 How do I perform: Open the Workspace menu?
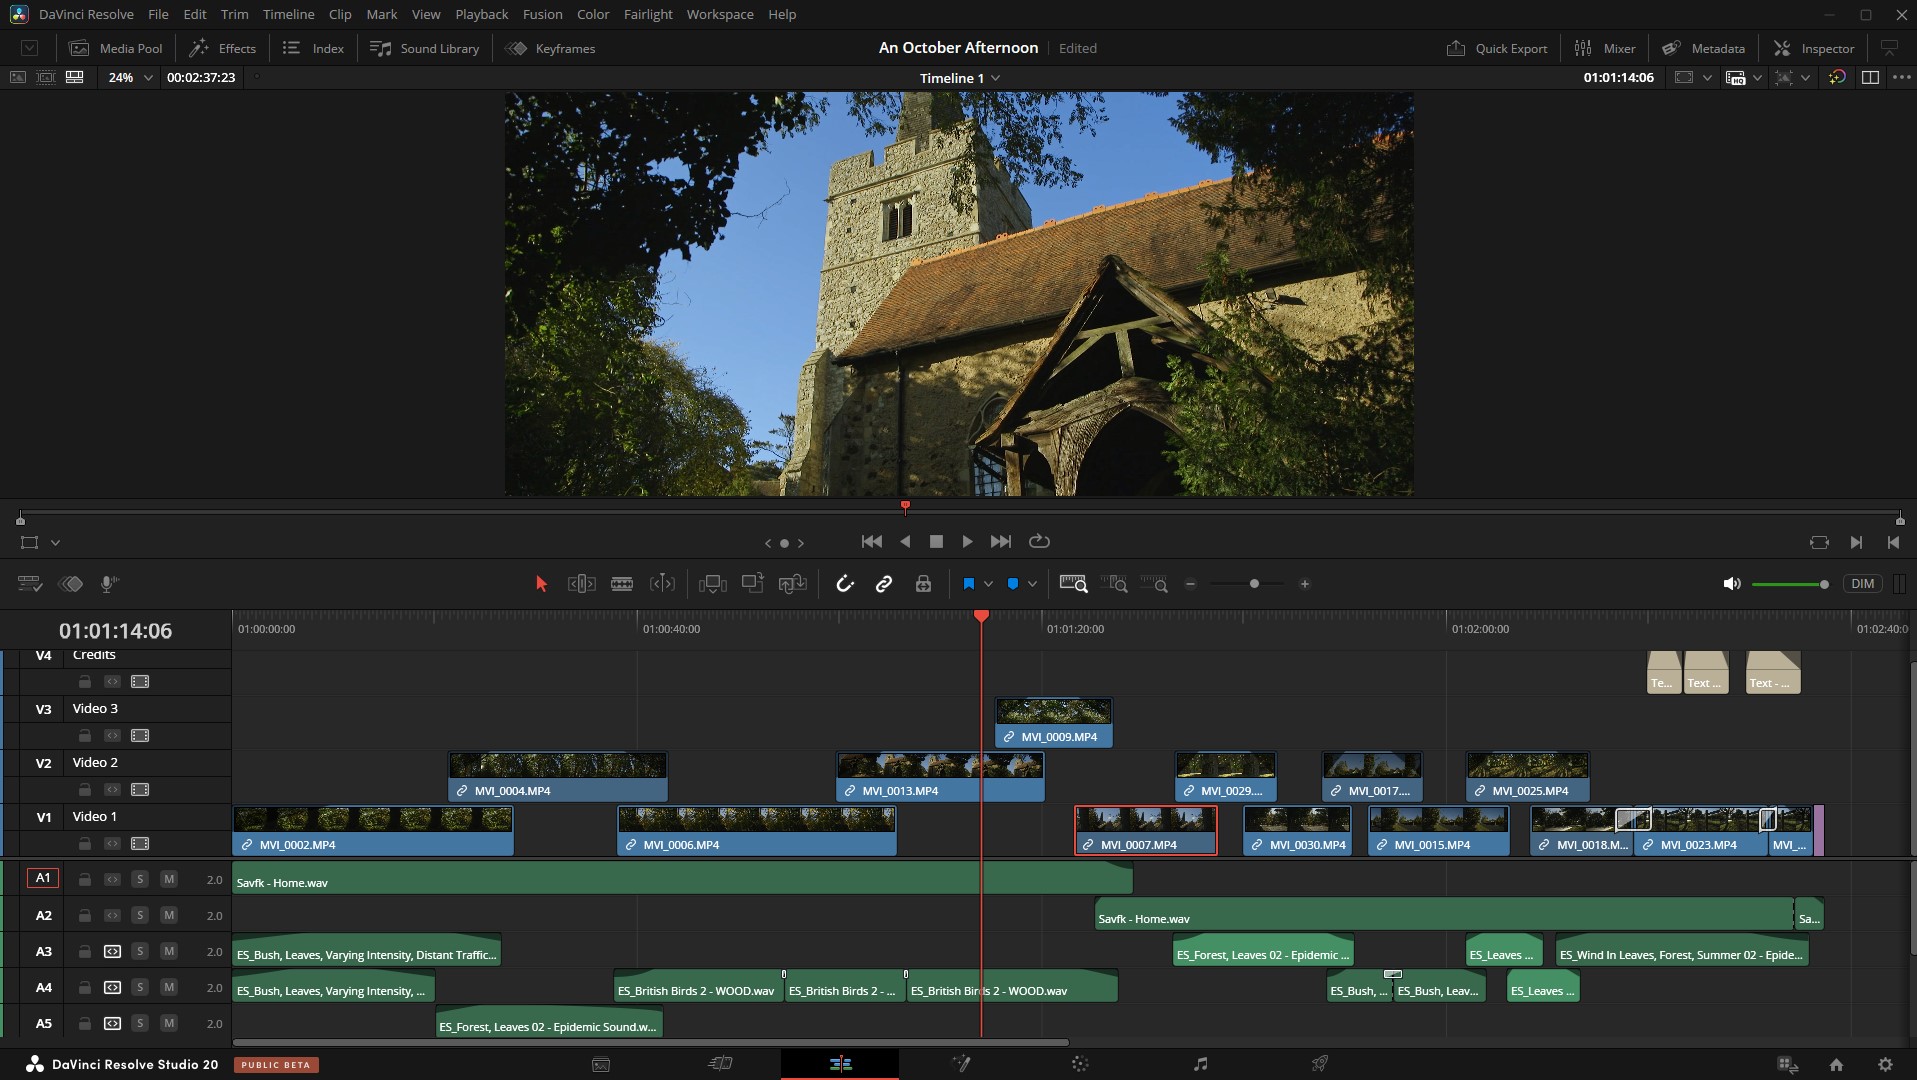(720, 14)
